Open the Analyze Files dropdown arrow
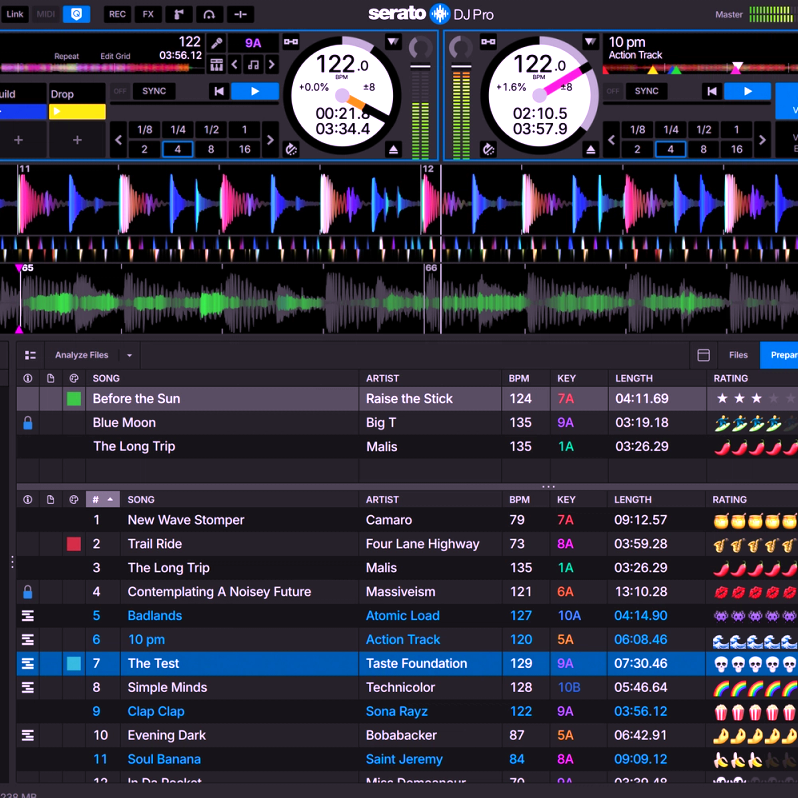This screenshot has height=798, width=798. pos(129,355)
